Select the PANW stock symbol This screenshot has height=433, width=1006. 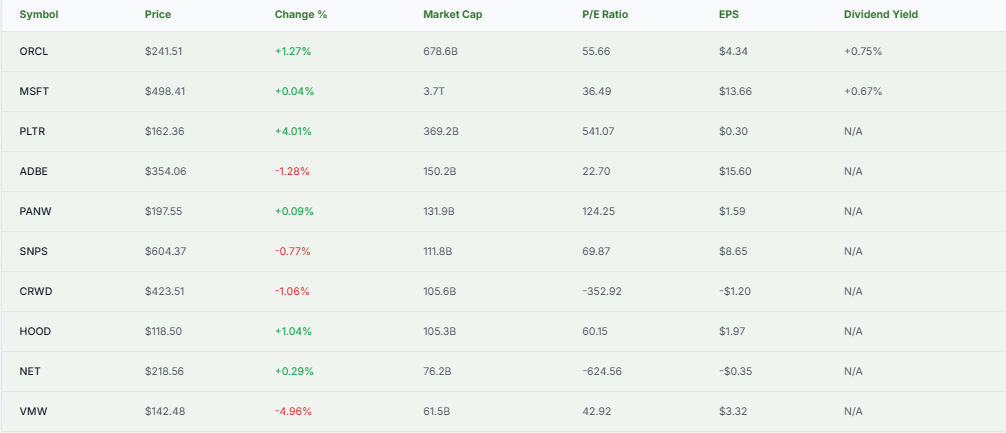point(36,211)
